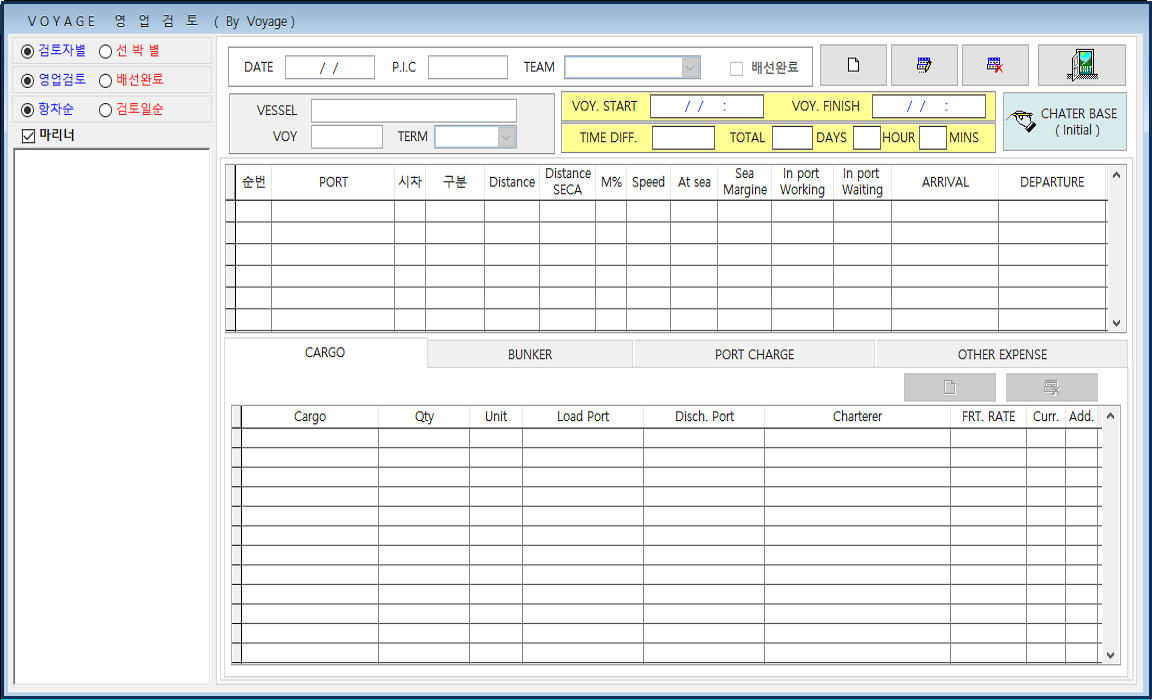Click the Cargo column header
The height and width of the screenshot is (700, 1152).
310,416
